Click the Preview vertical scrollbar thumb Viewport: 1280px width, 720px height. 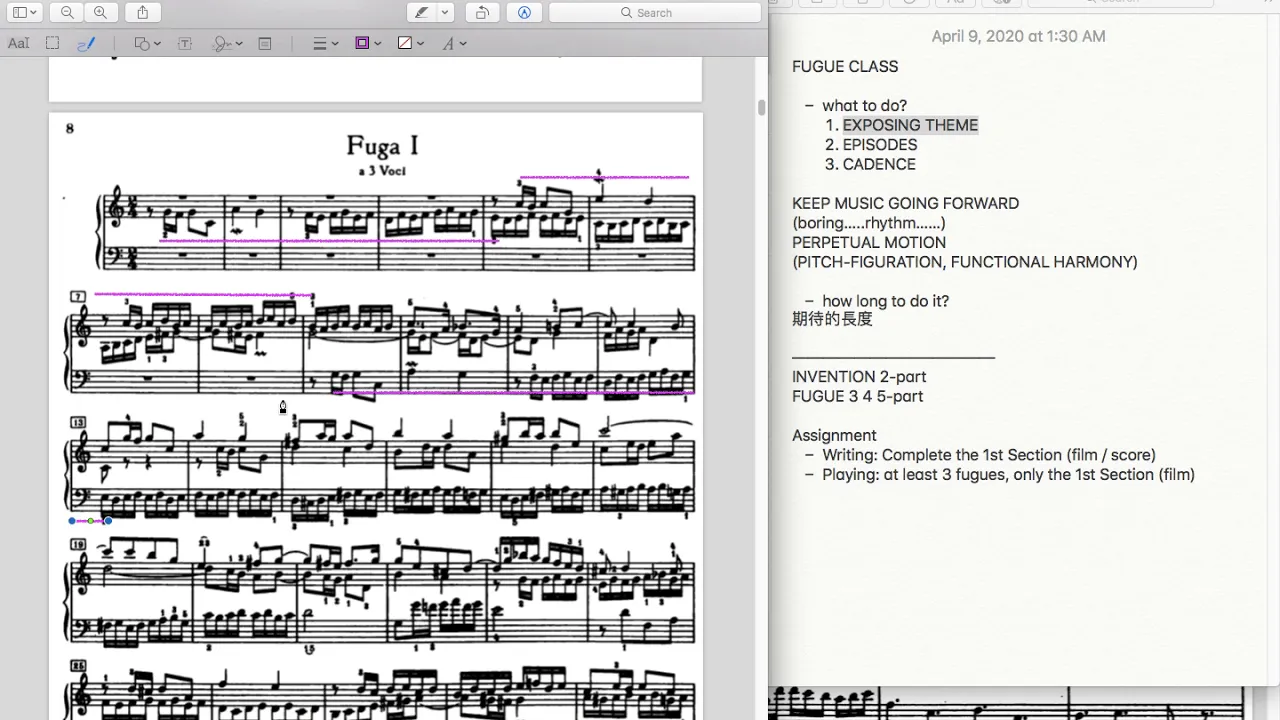point(762,107)
